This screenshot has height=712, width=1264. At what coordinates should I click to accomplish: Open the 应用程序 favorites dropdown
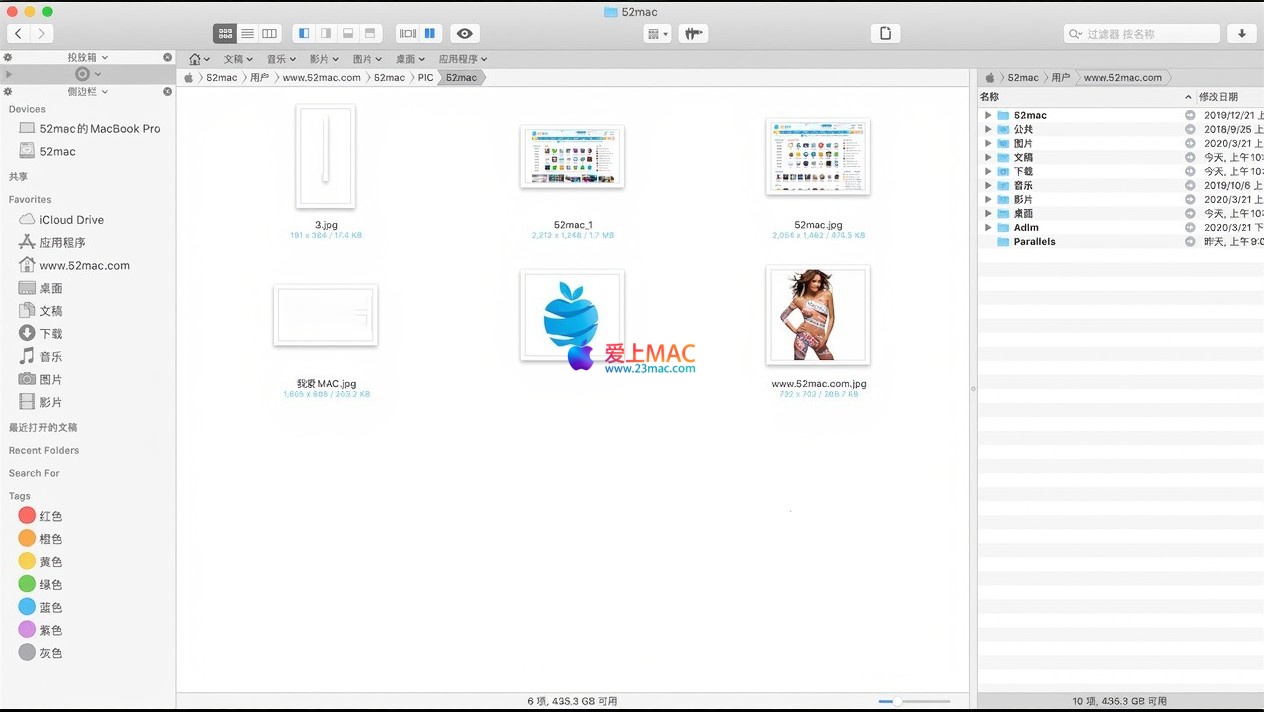tap(462, 59)
